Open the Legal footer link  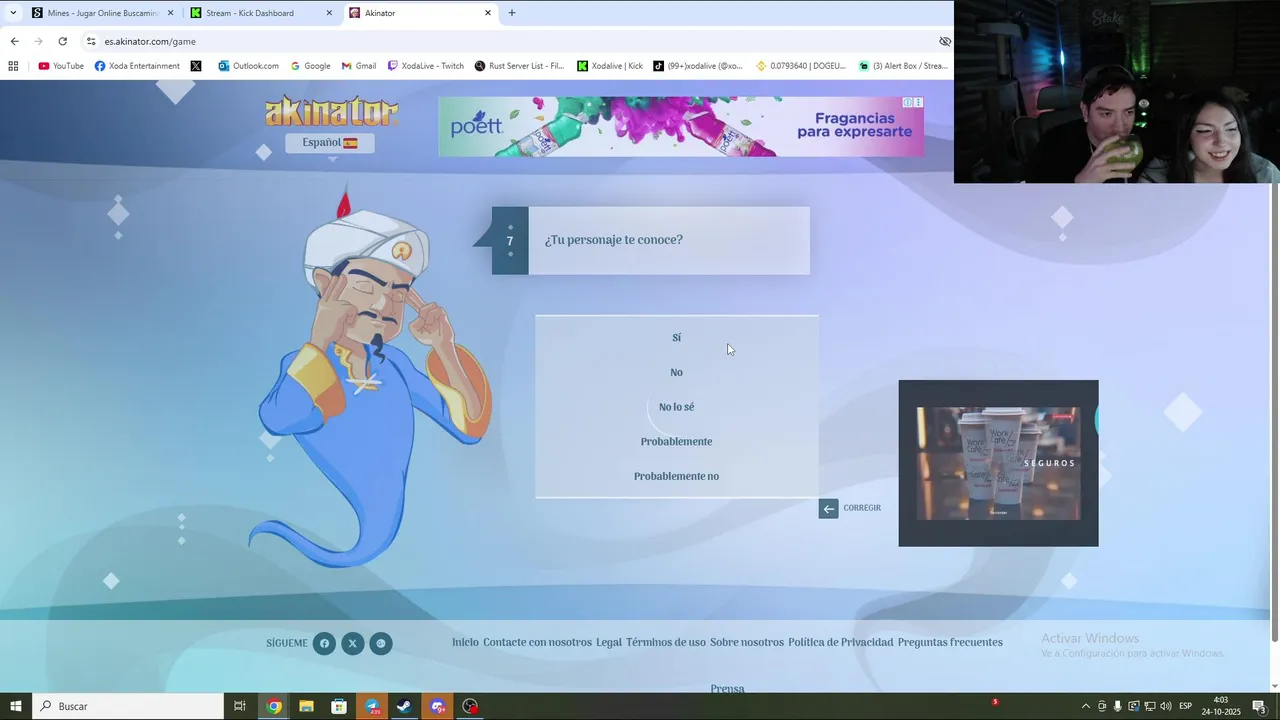(609, 642)
